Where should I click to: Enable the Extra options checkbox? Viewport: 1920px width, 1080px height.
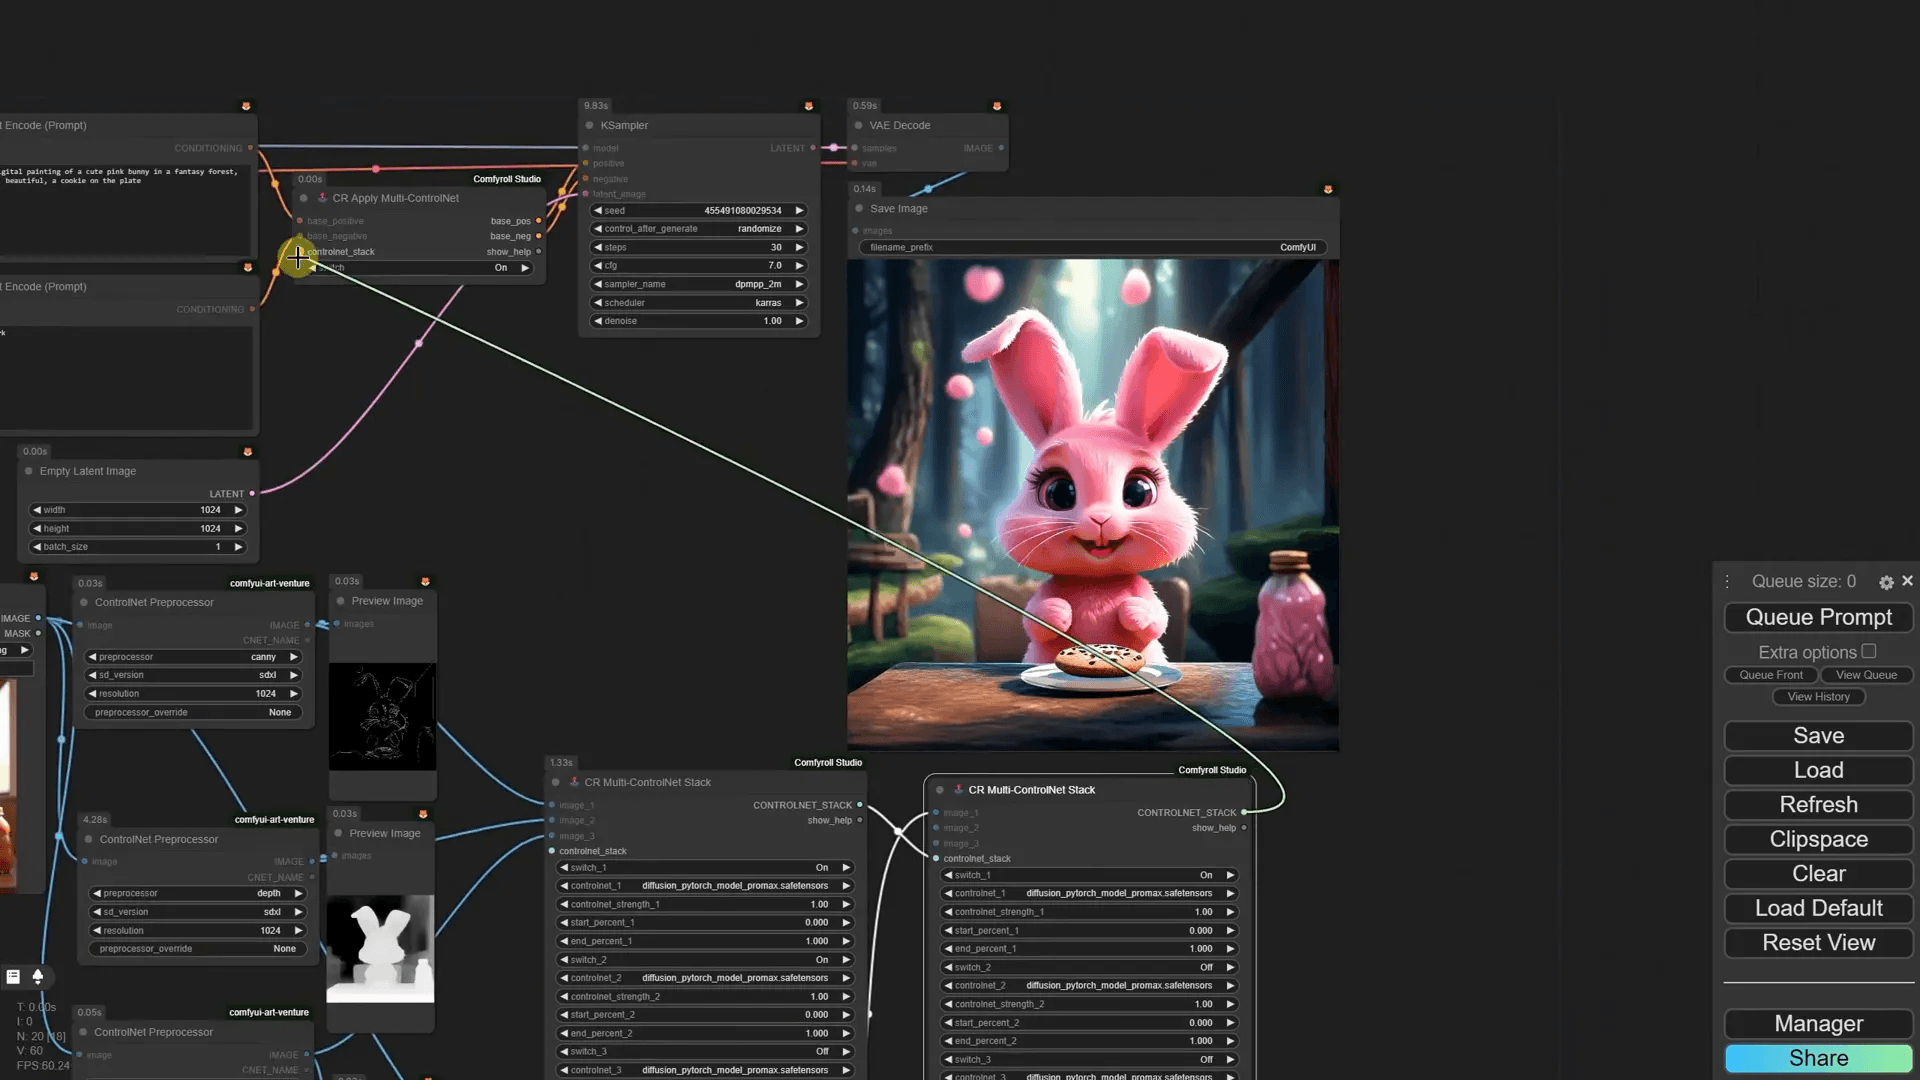pyautogui.click(x=1868, y=651)
